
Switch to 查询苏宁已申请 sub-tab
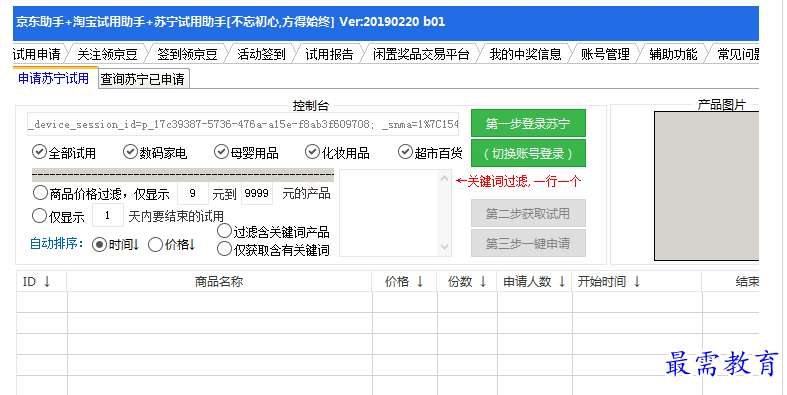pos(143,79)
